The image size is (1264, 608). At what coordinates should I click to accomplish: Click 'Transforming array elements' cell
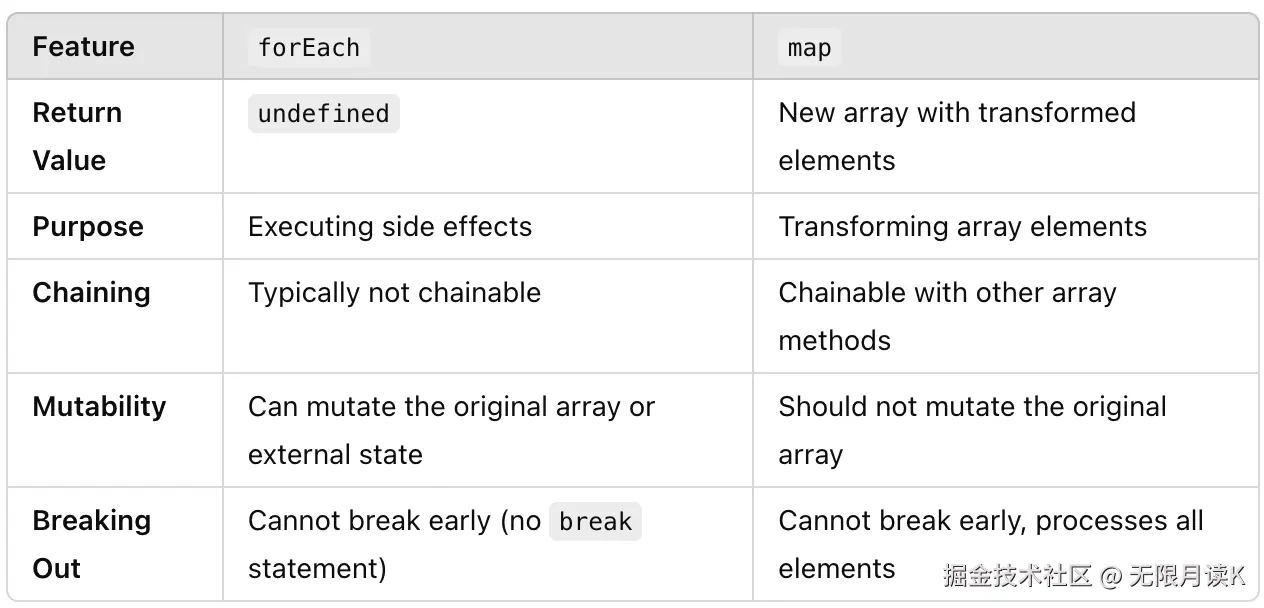click(962, 227)
